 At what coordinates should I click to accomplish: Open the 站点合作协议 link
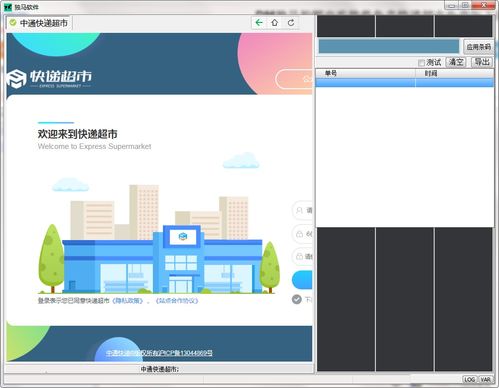coord(177,301)
